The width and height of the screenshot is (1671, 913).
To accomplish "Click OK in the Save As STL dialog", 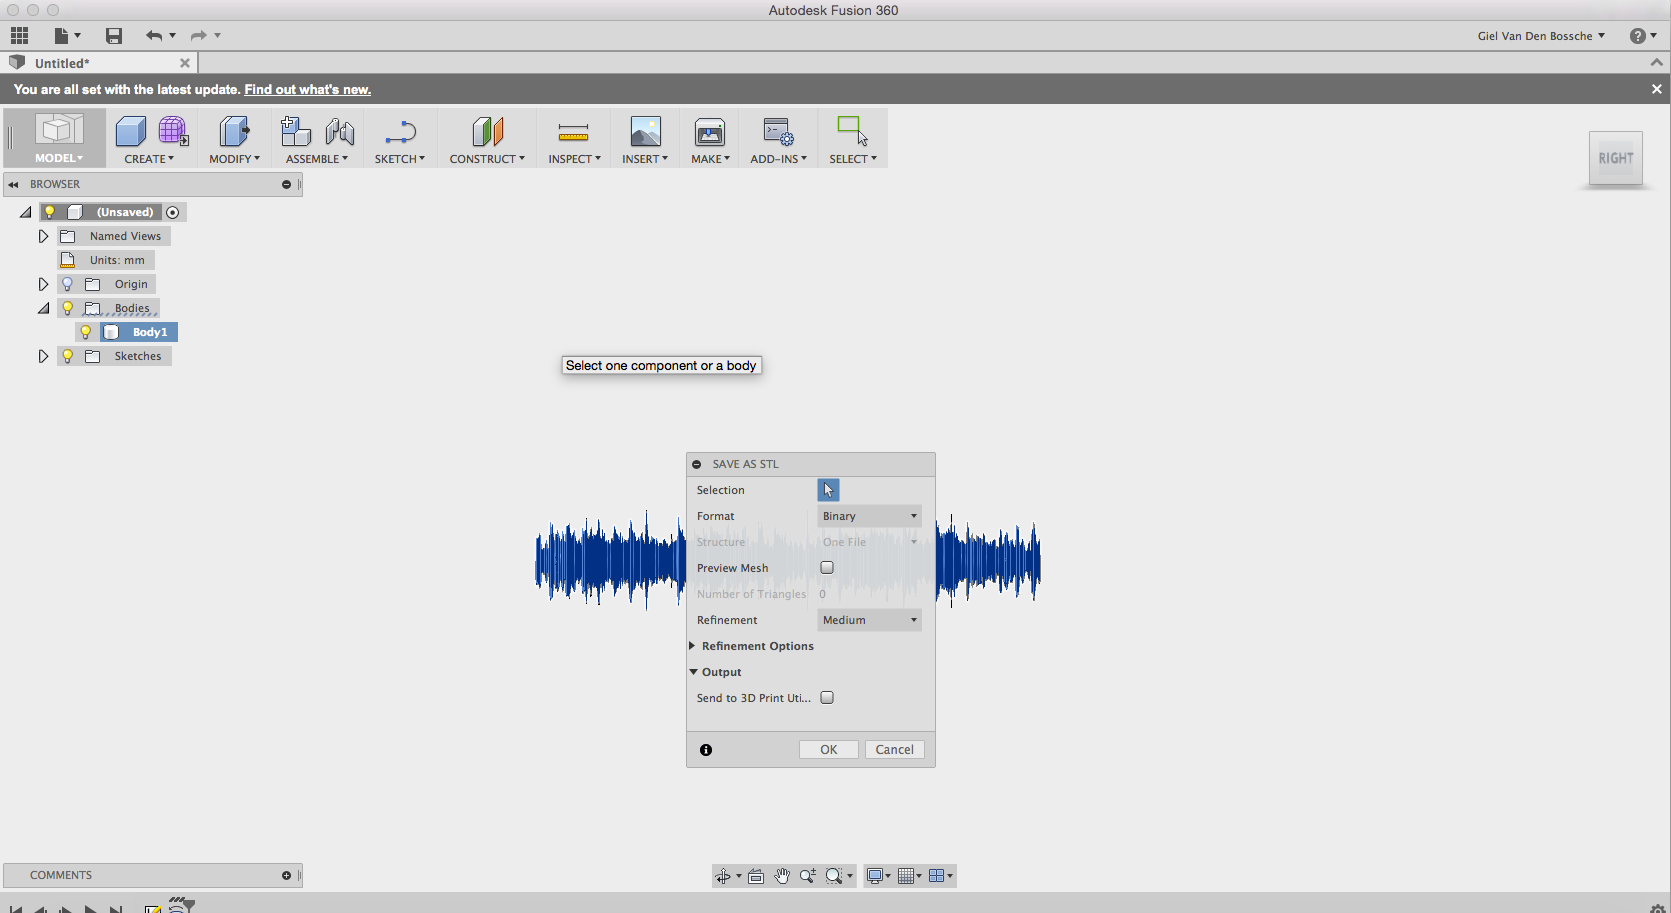I will click(827, 749).
